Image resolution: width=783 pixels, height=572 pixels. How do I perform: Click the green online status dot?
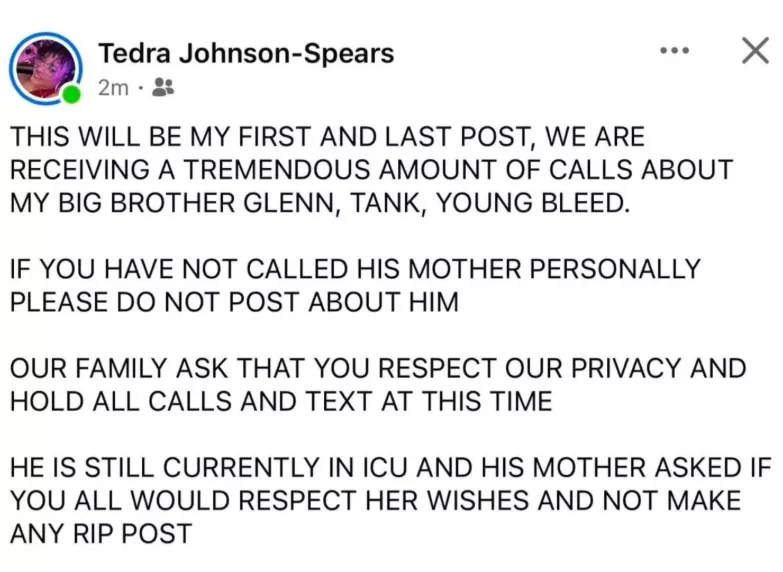click(x=70, y=95)
